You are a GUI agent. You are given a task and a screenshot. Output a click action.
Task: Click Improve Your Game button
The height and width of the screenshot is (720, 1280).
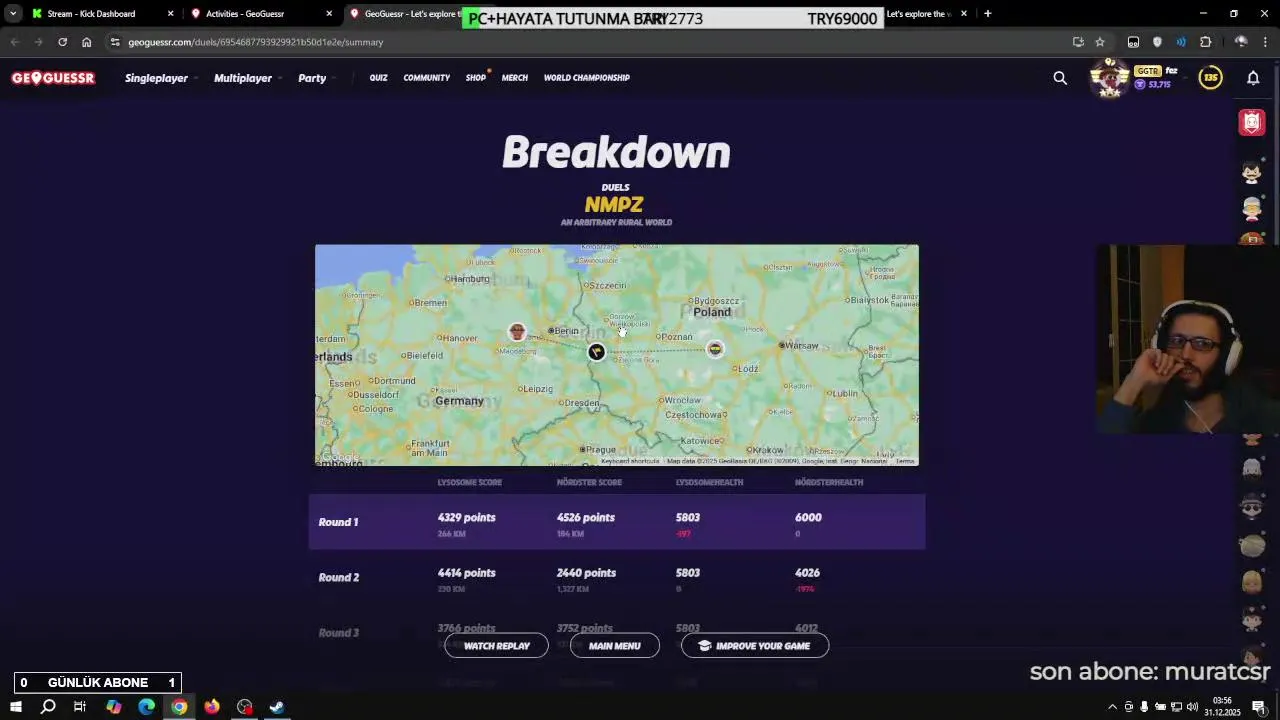tap(755, 646)
